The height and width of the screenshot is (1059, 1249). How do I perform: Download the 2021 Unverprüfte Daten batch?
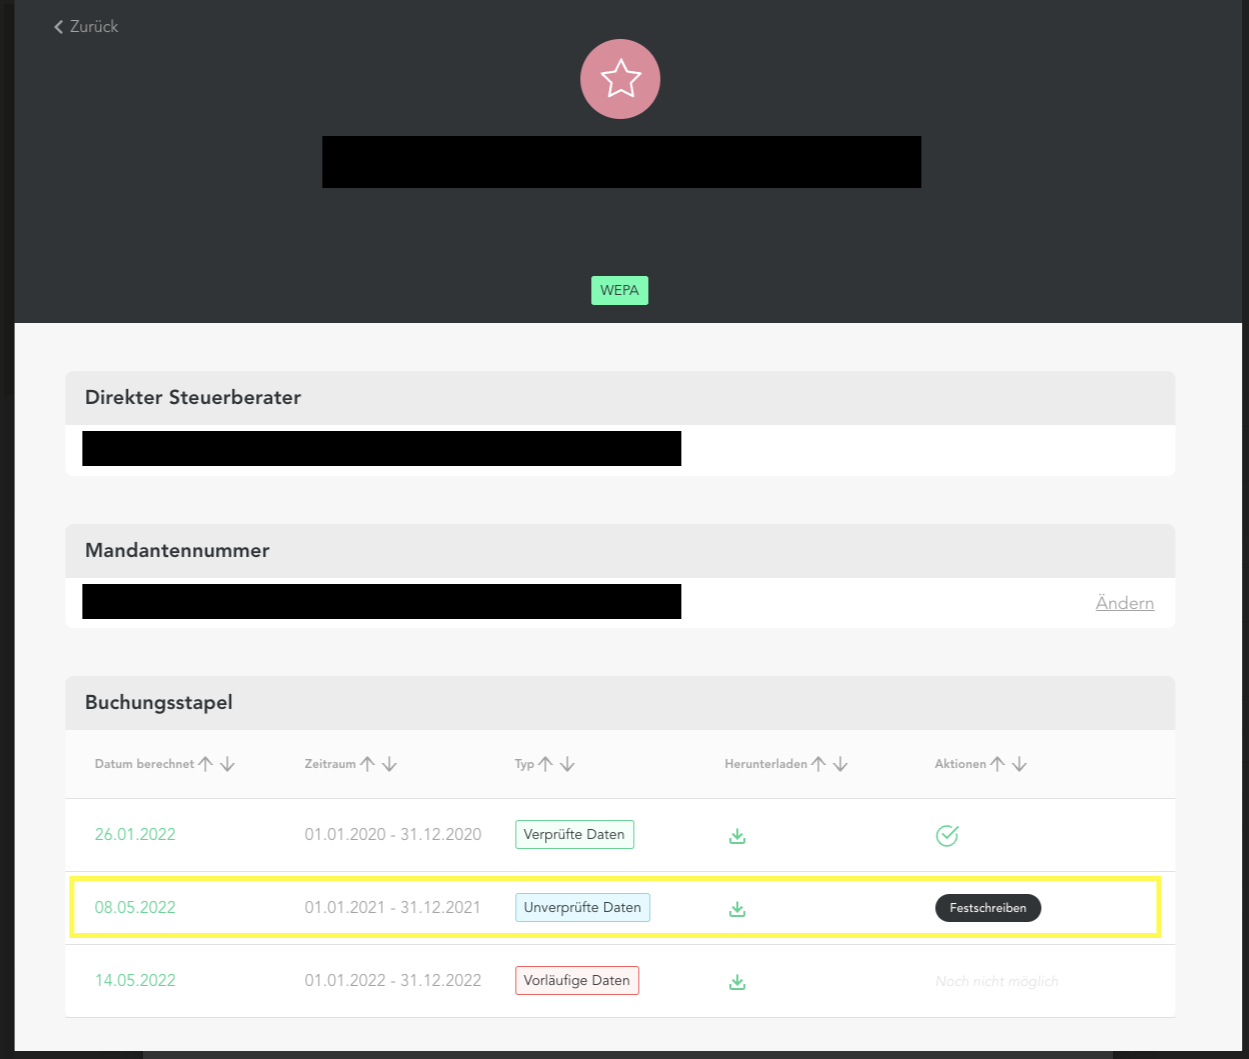[x=737, y=909]
